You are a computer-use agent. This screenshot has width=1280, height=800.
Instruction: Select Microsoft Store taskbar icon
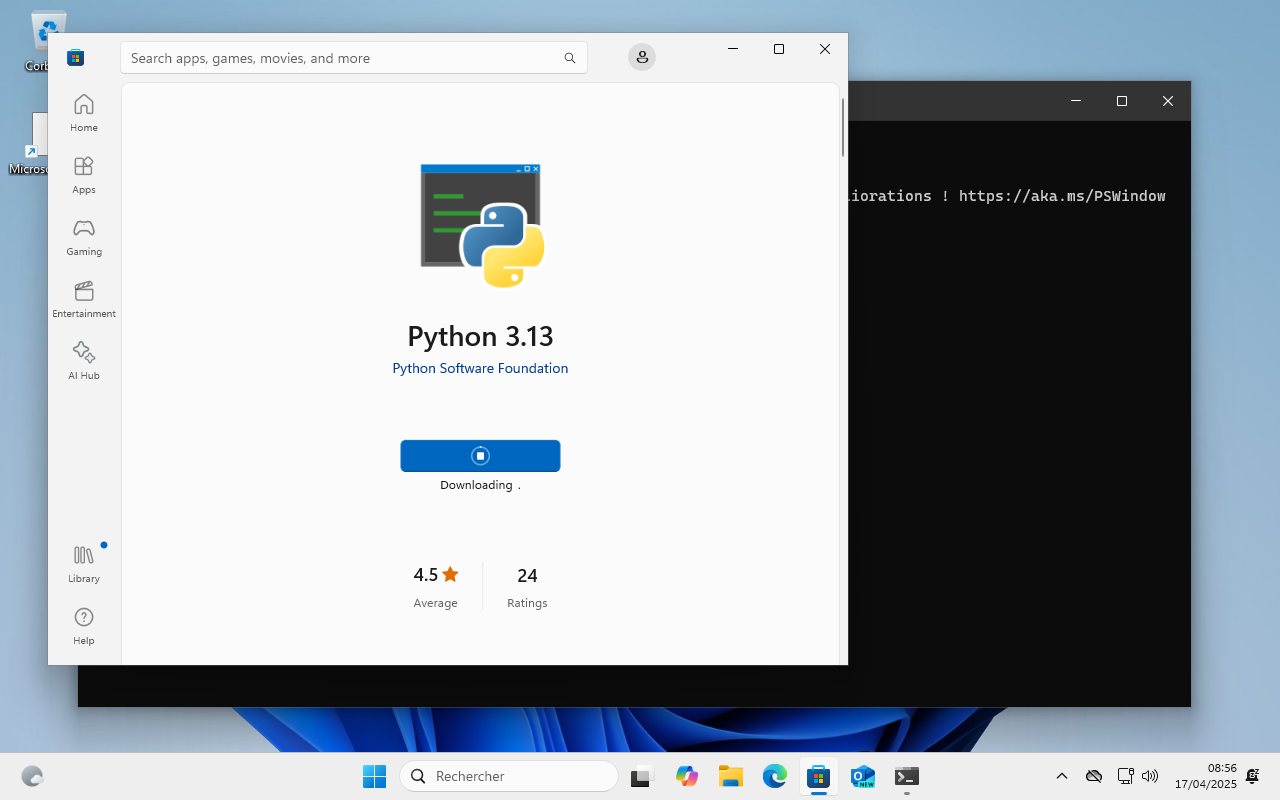tap(819, 776)
